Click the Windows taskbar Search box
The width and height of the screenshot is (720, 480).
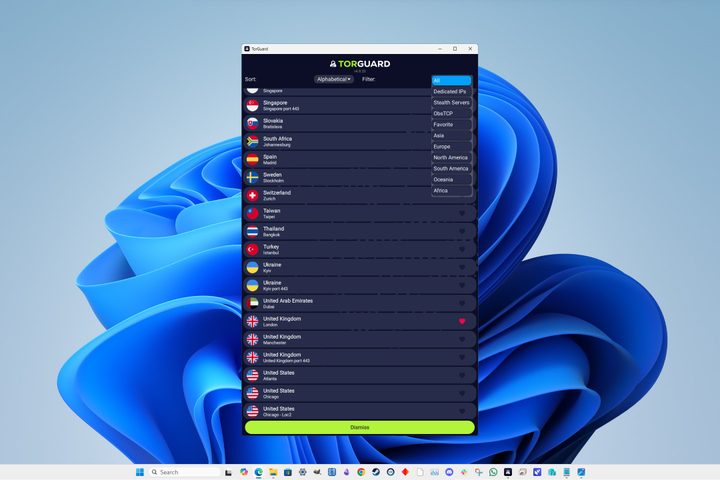coord(185,472)
